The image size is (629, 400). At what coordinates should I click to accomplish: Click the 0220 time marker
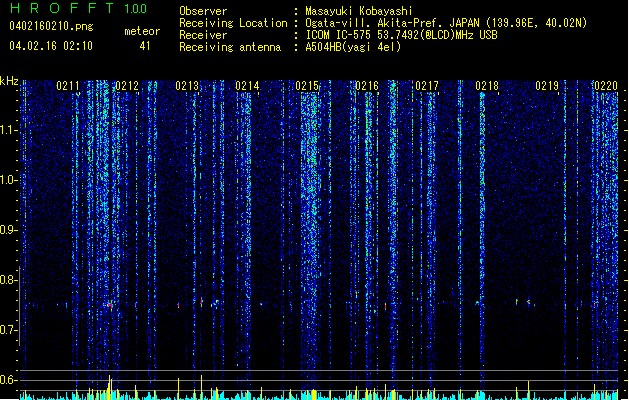[x=606, y=86]
